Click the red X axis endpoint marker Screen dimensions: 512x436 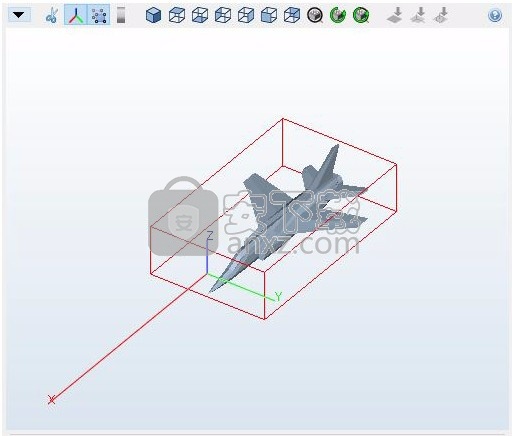[51, 399]
